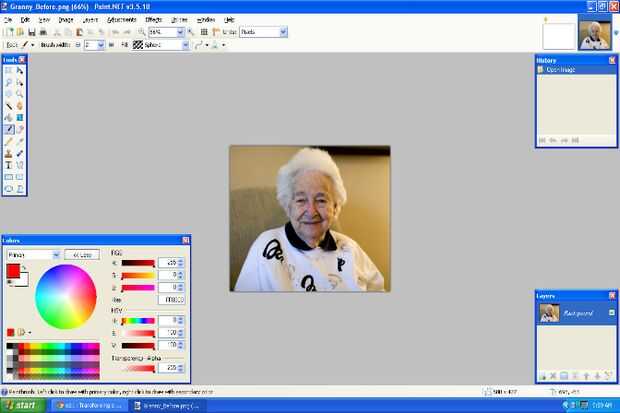Select the Eraser tool

(x=19, y=129)
